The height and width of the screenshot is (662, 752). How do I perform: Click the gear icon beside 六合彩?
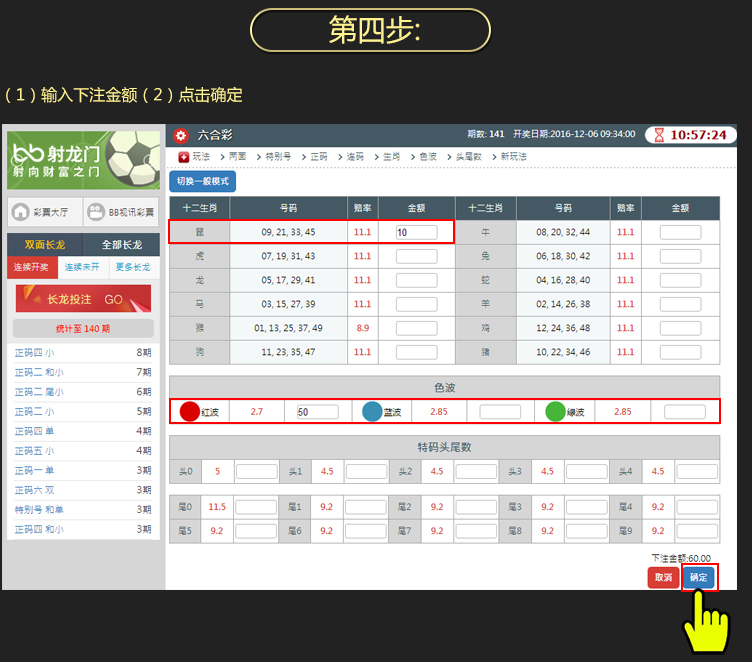(181, 135)
